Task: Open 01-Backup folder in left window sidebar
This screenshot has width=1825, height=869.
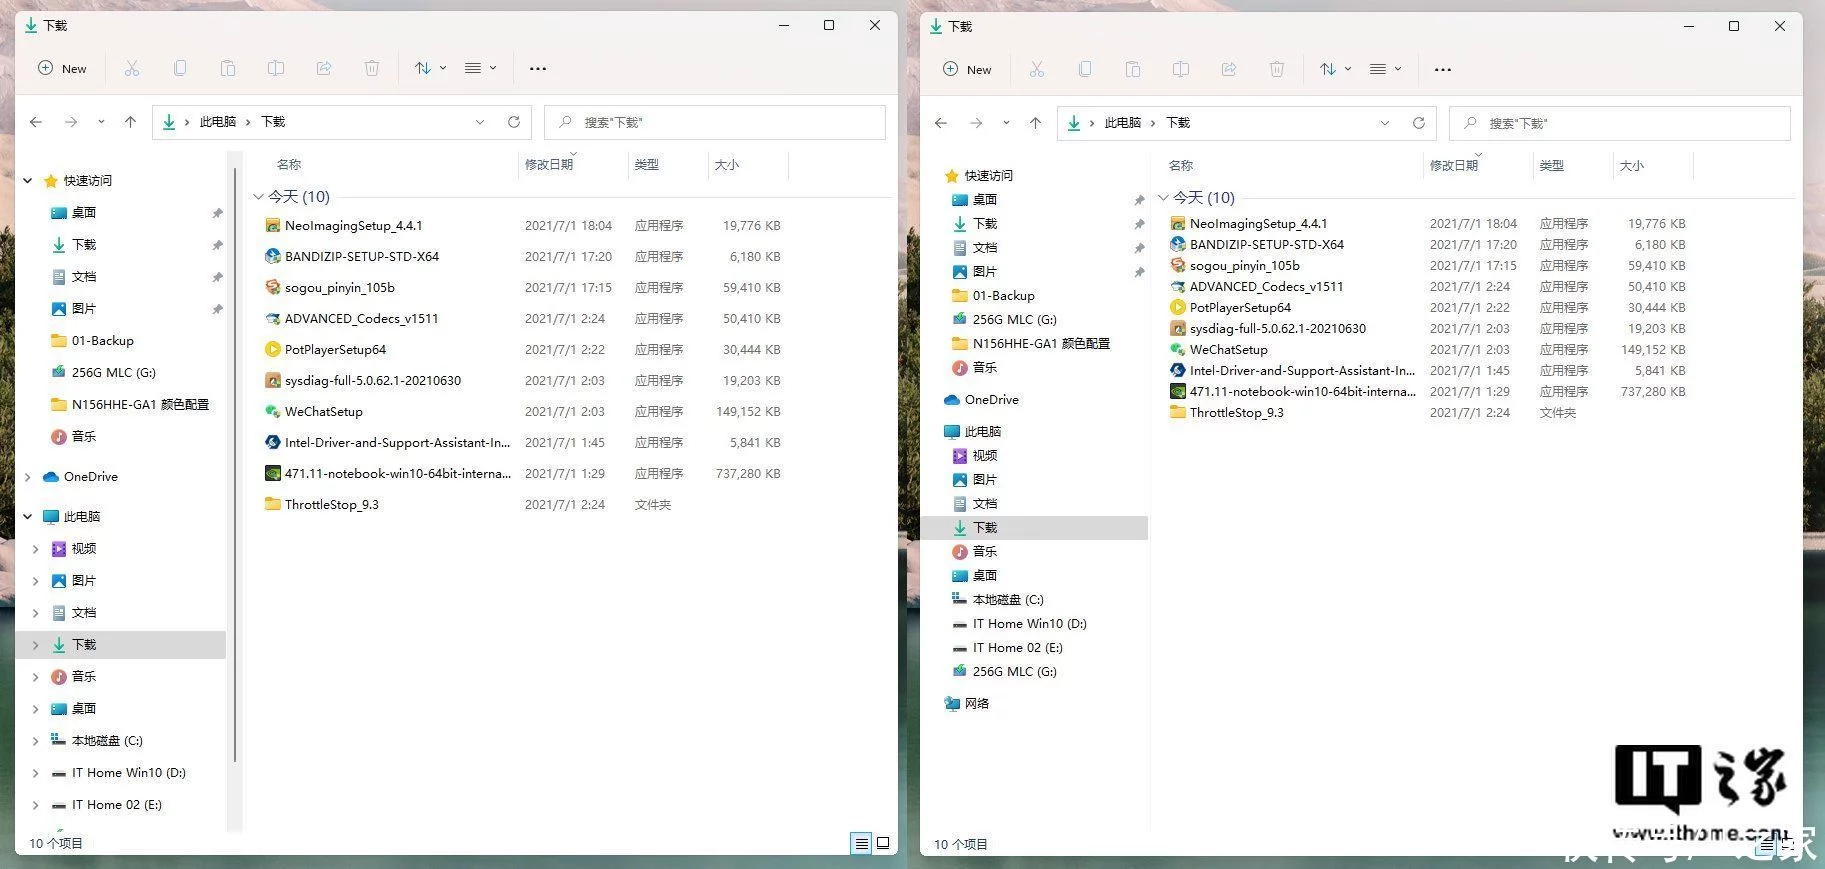Action: (102, 341)
